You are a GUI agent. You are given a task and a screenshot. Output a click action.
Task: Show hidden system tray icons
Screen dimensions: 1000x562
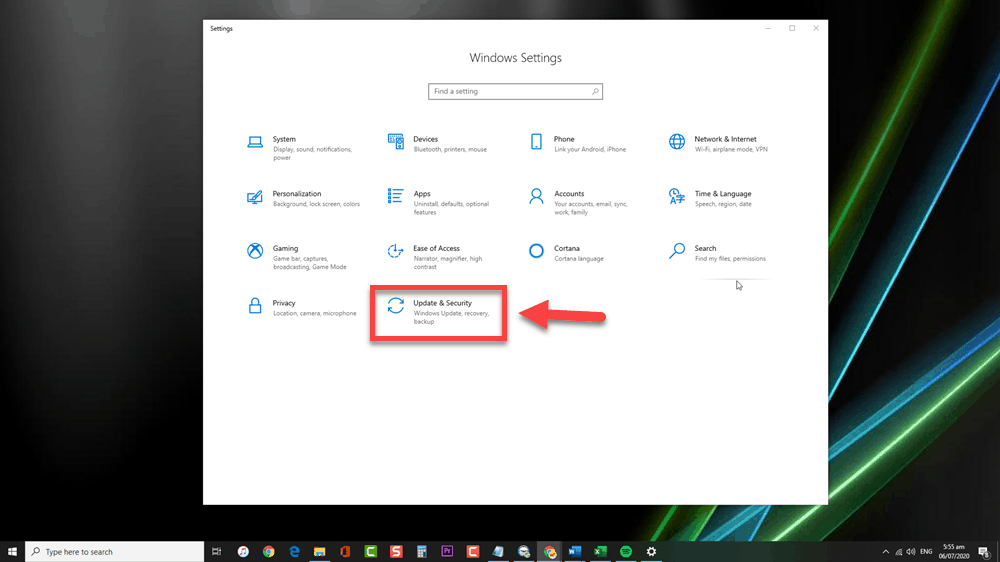pyautogui.click(x=885, y=552)
